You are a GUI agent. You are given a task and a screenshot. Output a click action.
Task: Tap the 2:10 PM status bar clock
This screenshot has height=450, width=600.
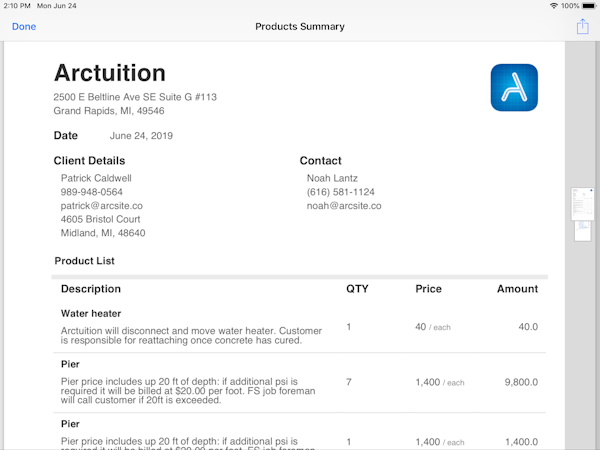click(x=19, y=6)
